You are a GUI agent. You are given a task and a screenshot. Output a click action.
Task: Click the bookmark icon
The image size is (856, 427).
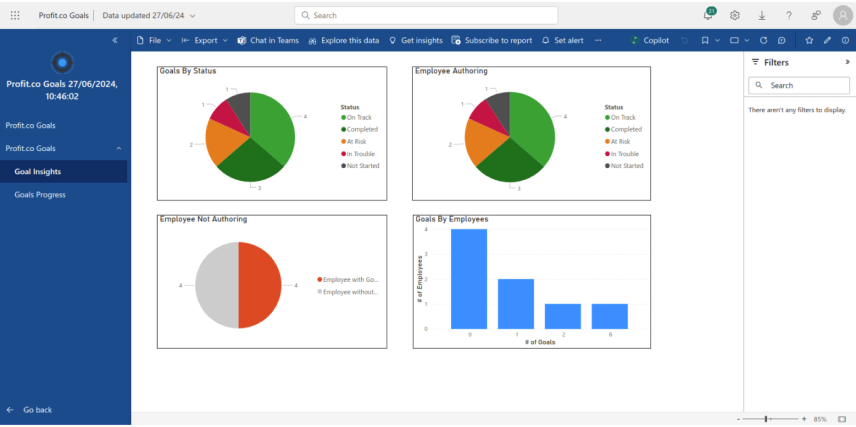(x=705, y=40)
